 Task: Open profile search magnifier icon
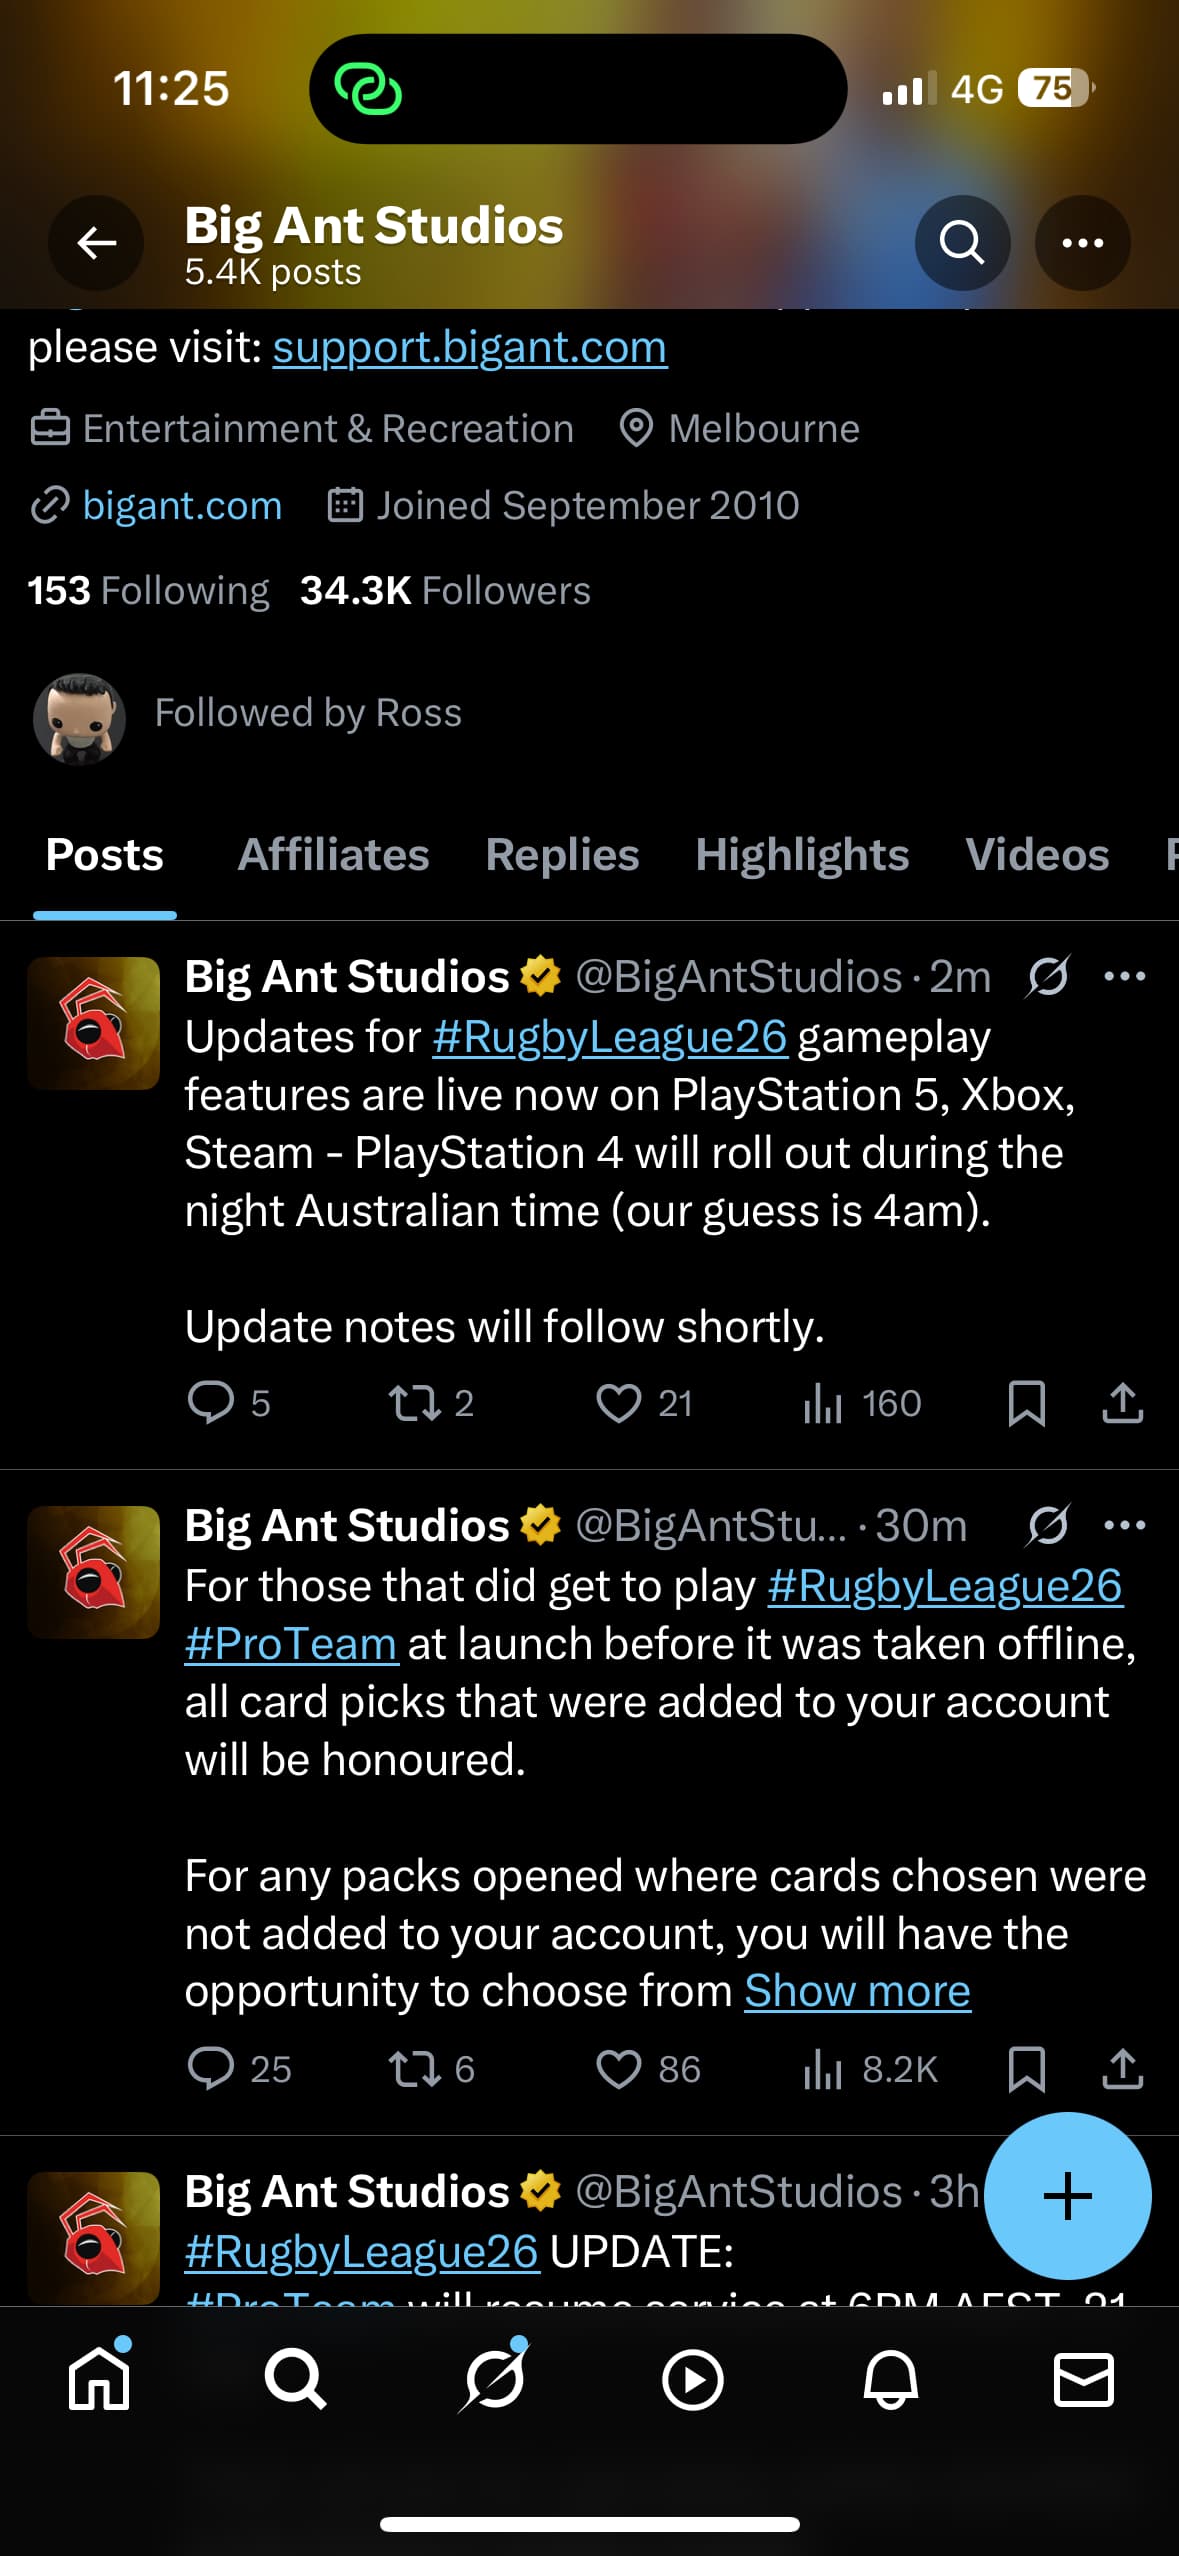coord(961,242)
